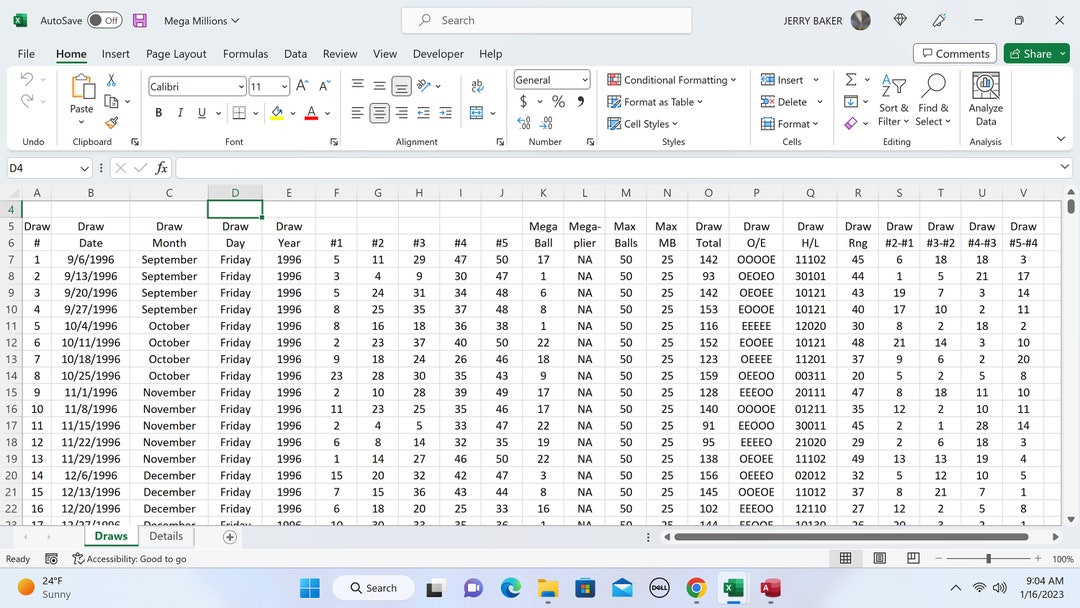Screen dimensions: 1080x608
Task: Toggle Italic formatting
Action: [x=180, y=113]
